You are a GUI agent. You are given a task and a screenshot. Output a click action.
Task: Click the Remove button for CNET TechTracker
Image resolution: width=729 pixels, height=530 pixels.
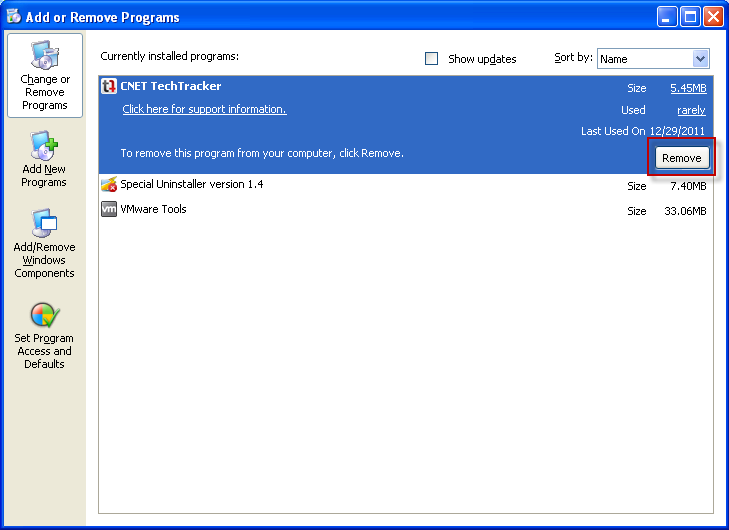(x=682, y=158)
